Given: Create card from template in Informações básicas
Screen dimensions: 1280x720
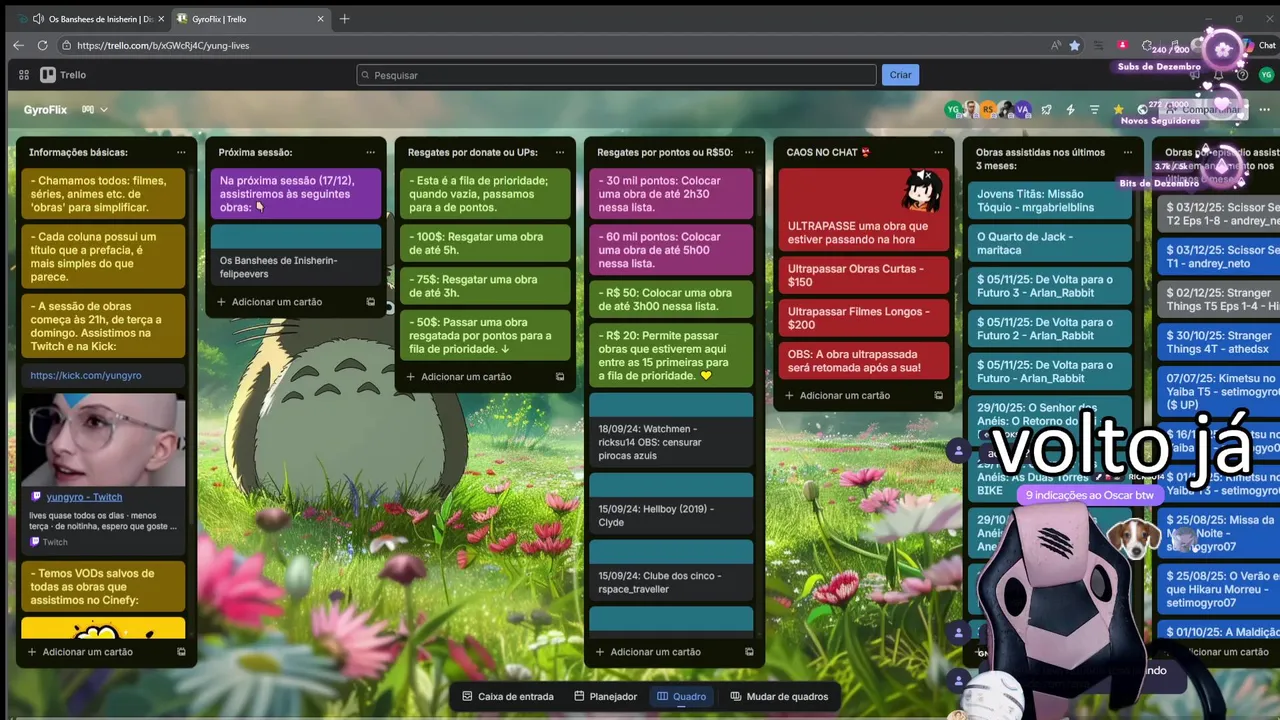Looking at the screenshot, I should coord(181,652).
